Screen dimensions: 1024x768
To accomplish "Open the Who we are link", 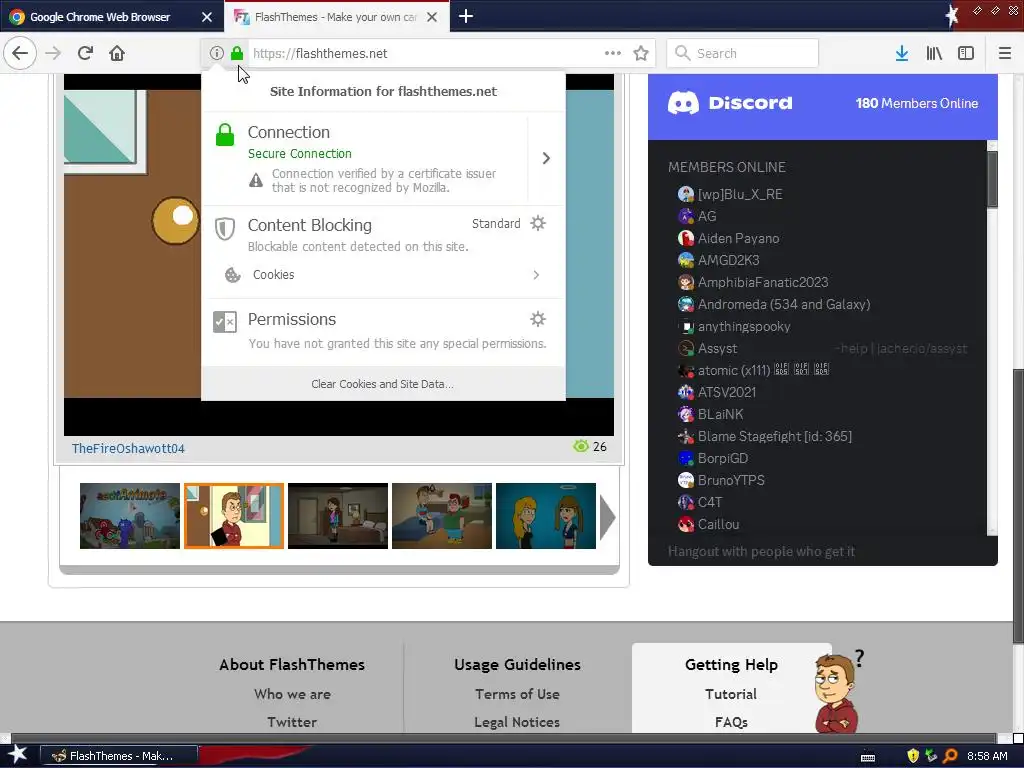I will click(x=292, y=694).
